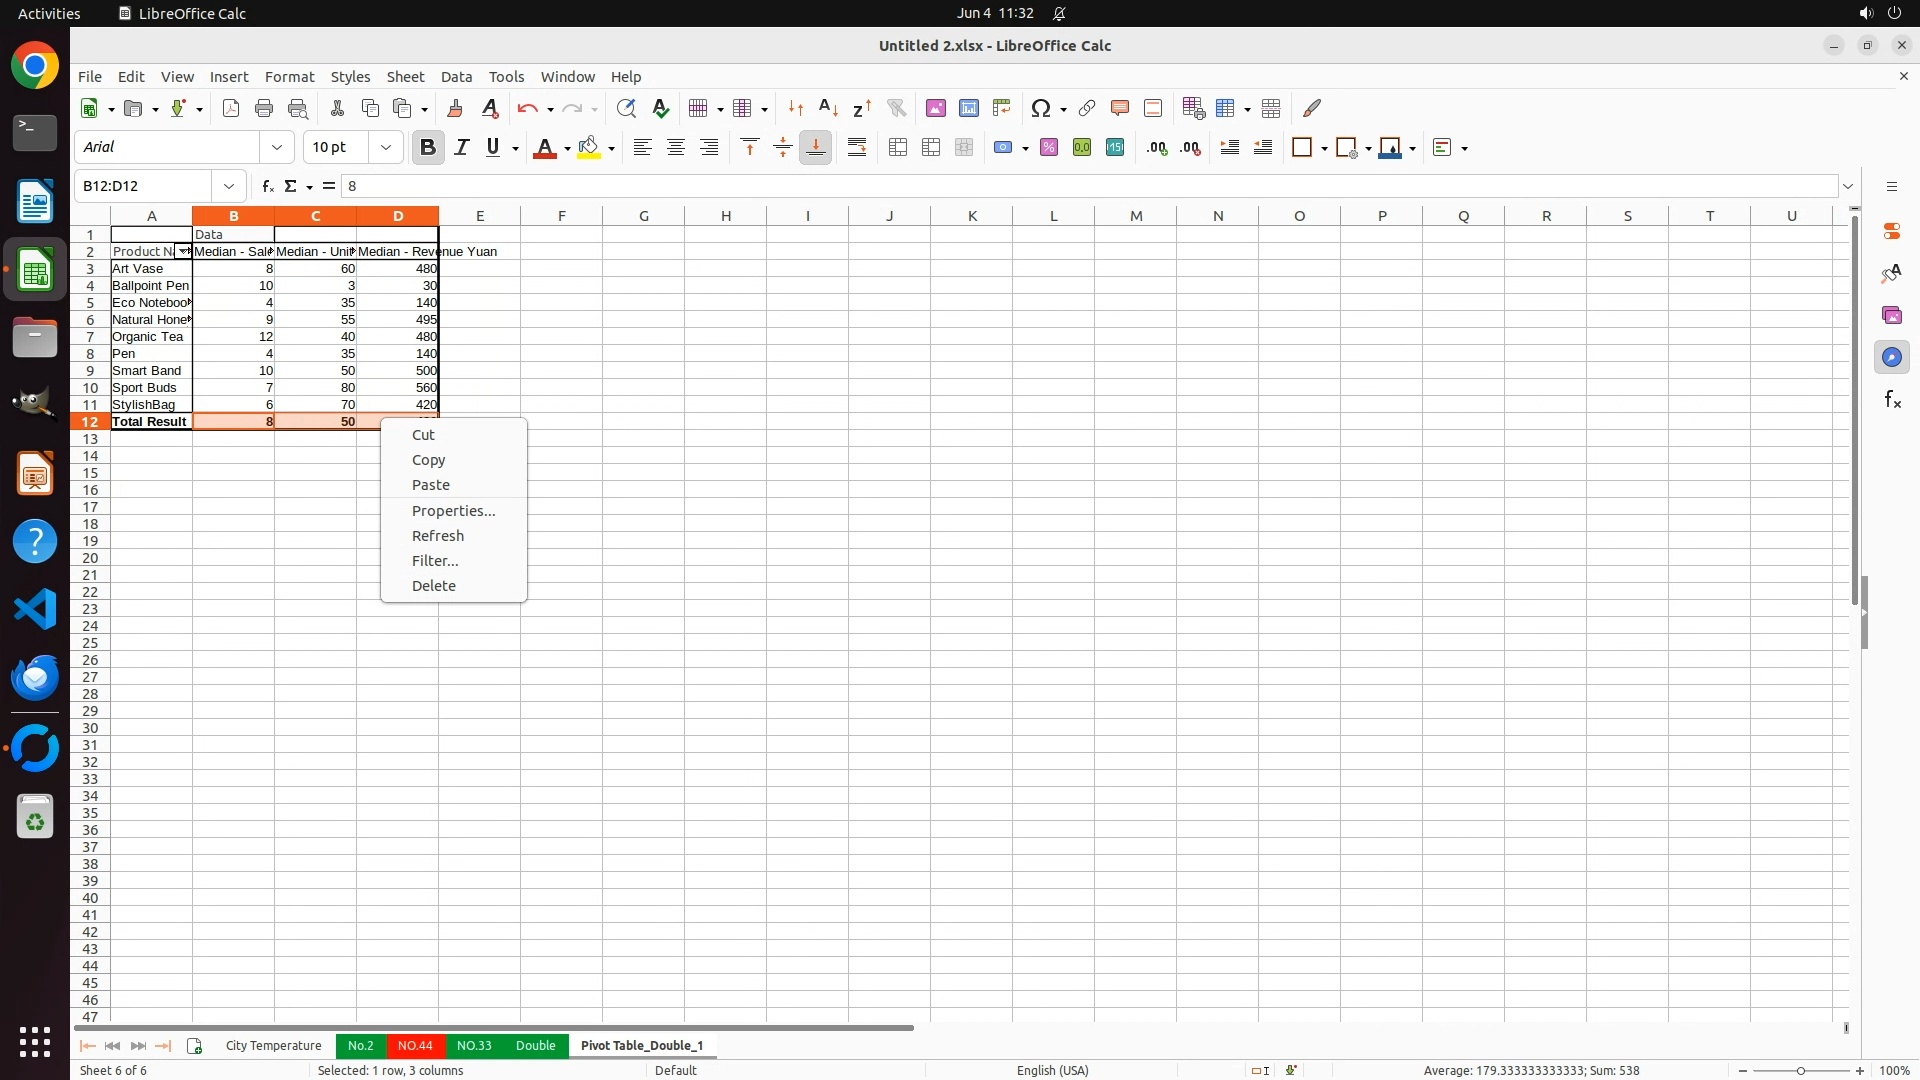
Task: Expand the font name dropdown
Action: pyautogui.click(x=277, y=148)
